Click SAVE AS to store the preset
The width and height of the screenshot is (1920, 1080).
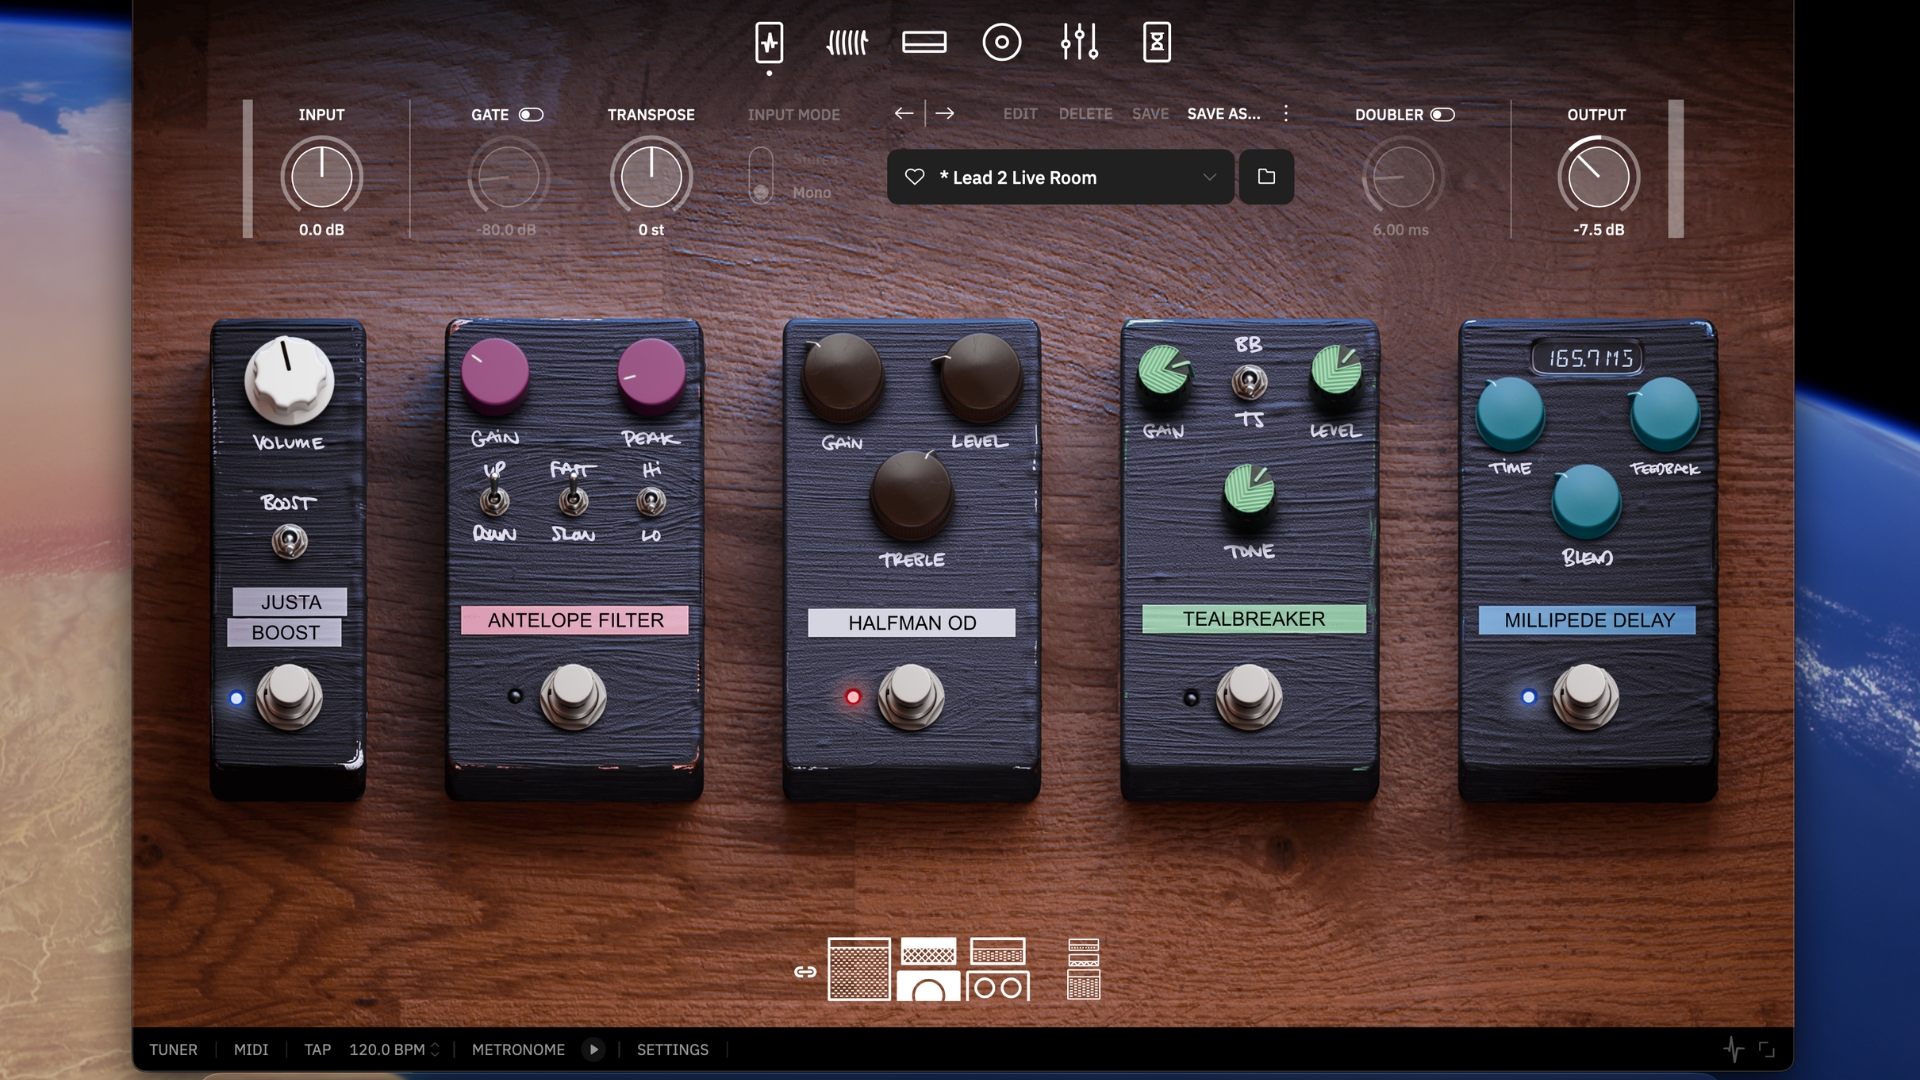click(1224, 113)
